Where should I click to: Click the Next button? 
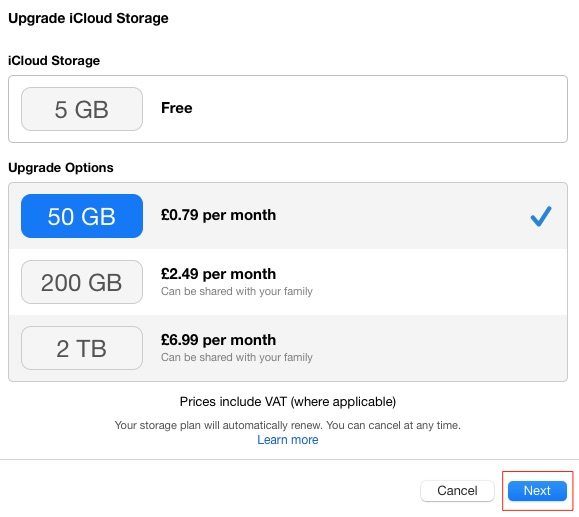point(537,491)
